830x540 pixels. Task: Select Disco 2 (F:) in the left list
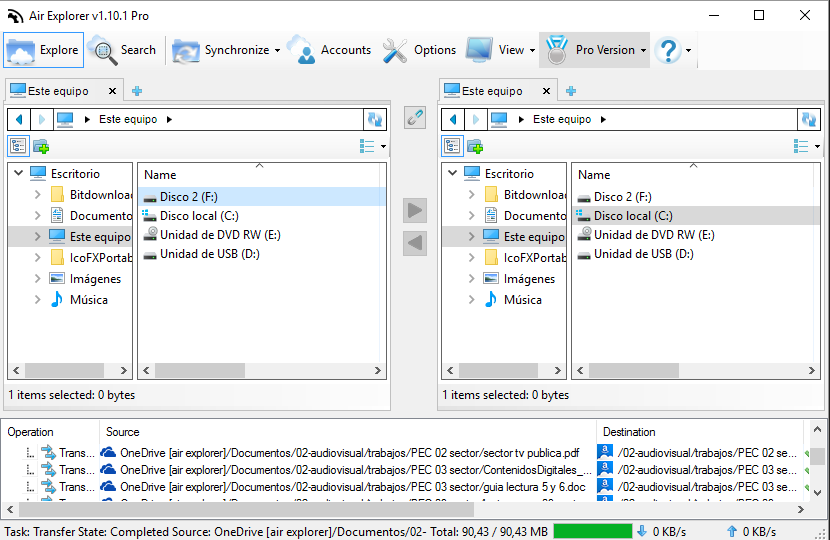pyautogui.click(x=261, y=196)
